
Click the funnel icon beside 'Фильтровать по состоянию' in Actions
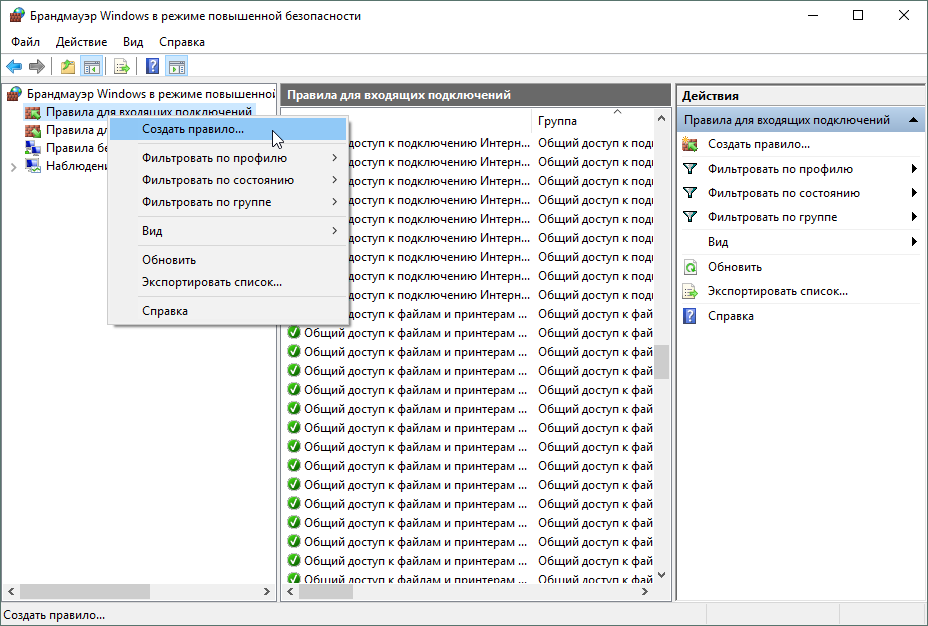pyautogui.click(x=690, y=193)
